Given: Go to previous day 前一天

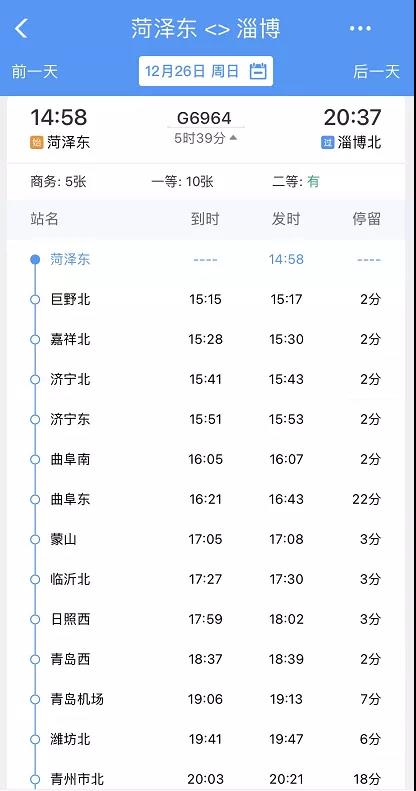Looking at the screenshot, I should [35, 72].
